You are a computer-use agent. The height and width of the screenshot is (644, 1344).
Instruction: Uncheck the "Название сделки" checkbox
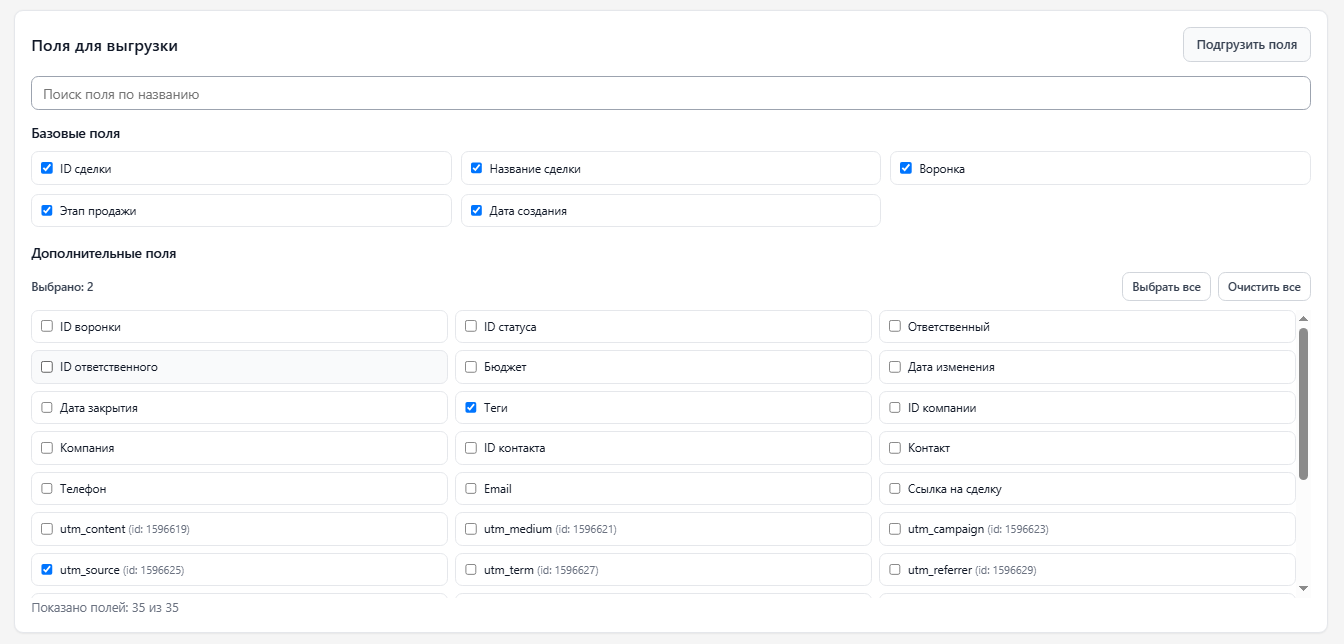coord(477,168)
